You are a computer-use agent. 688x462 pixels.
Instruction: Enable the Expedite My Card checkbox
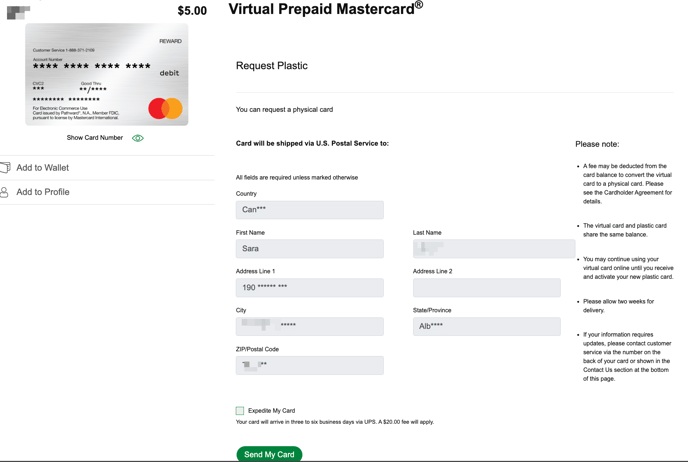point(240,411)
